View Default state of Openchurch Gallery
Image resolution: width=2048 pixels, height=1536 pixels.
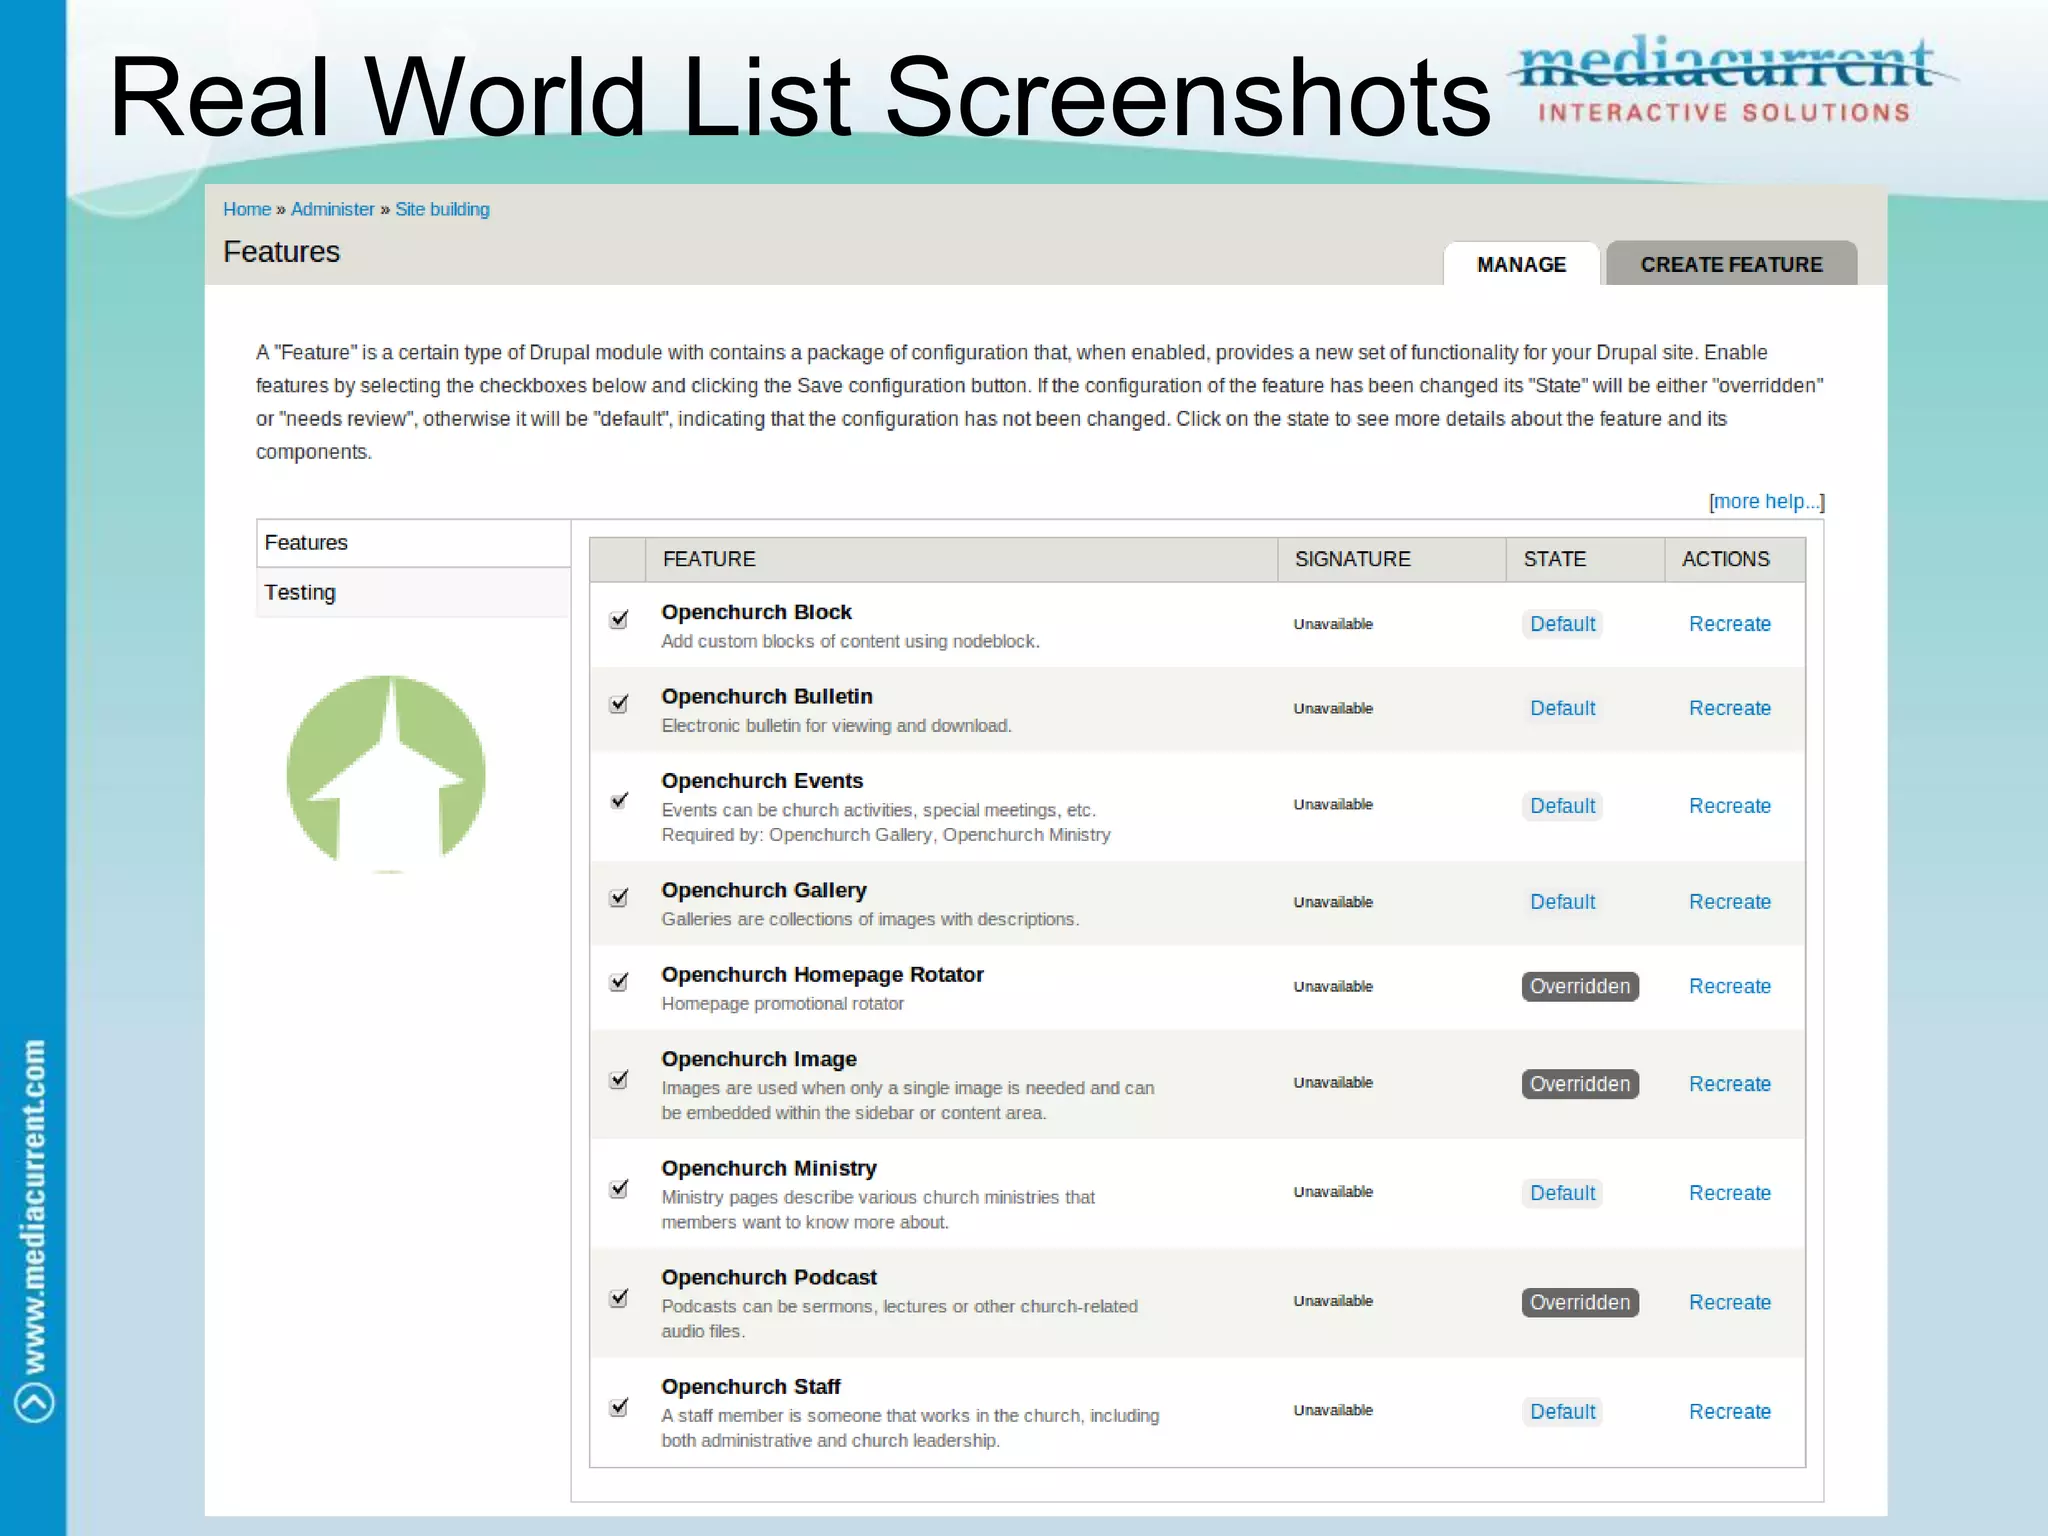[1562, 902]
